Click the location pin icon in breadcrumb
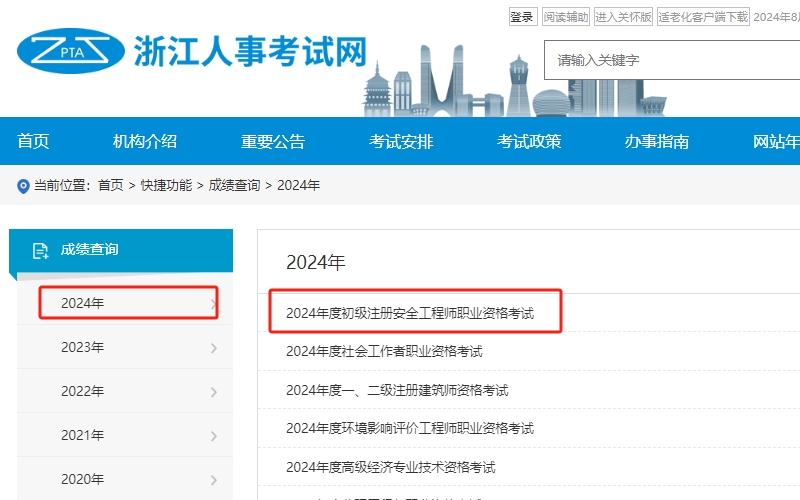800x500 pixels. (23, 186)
